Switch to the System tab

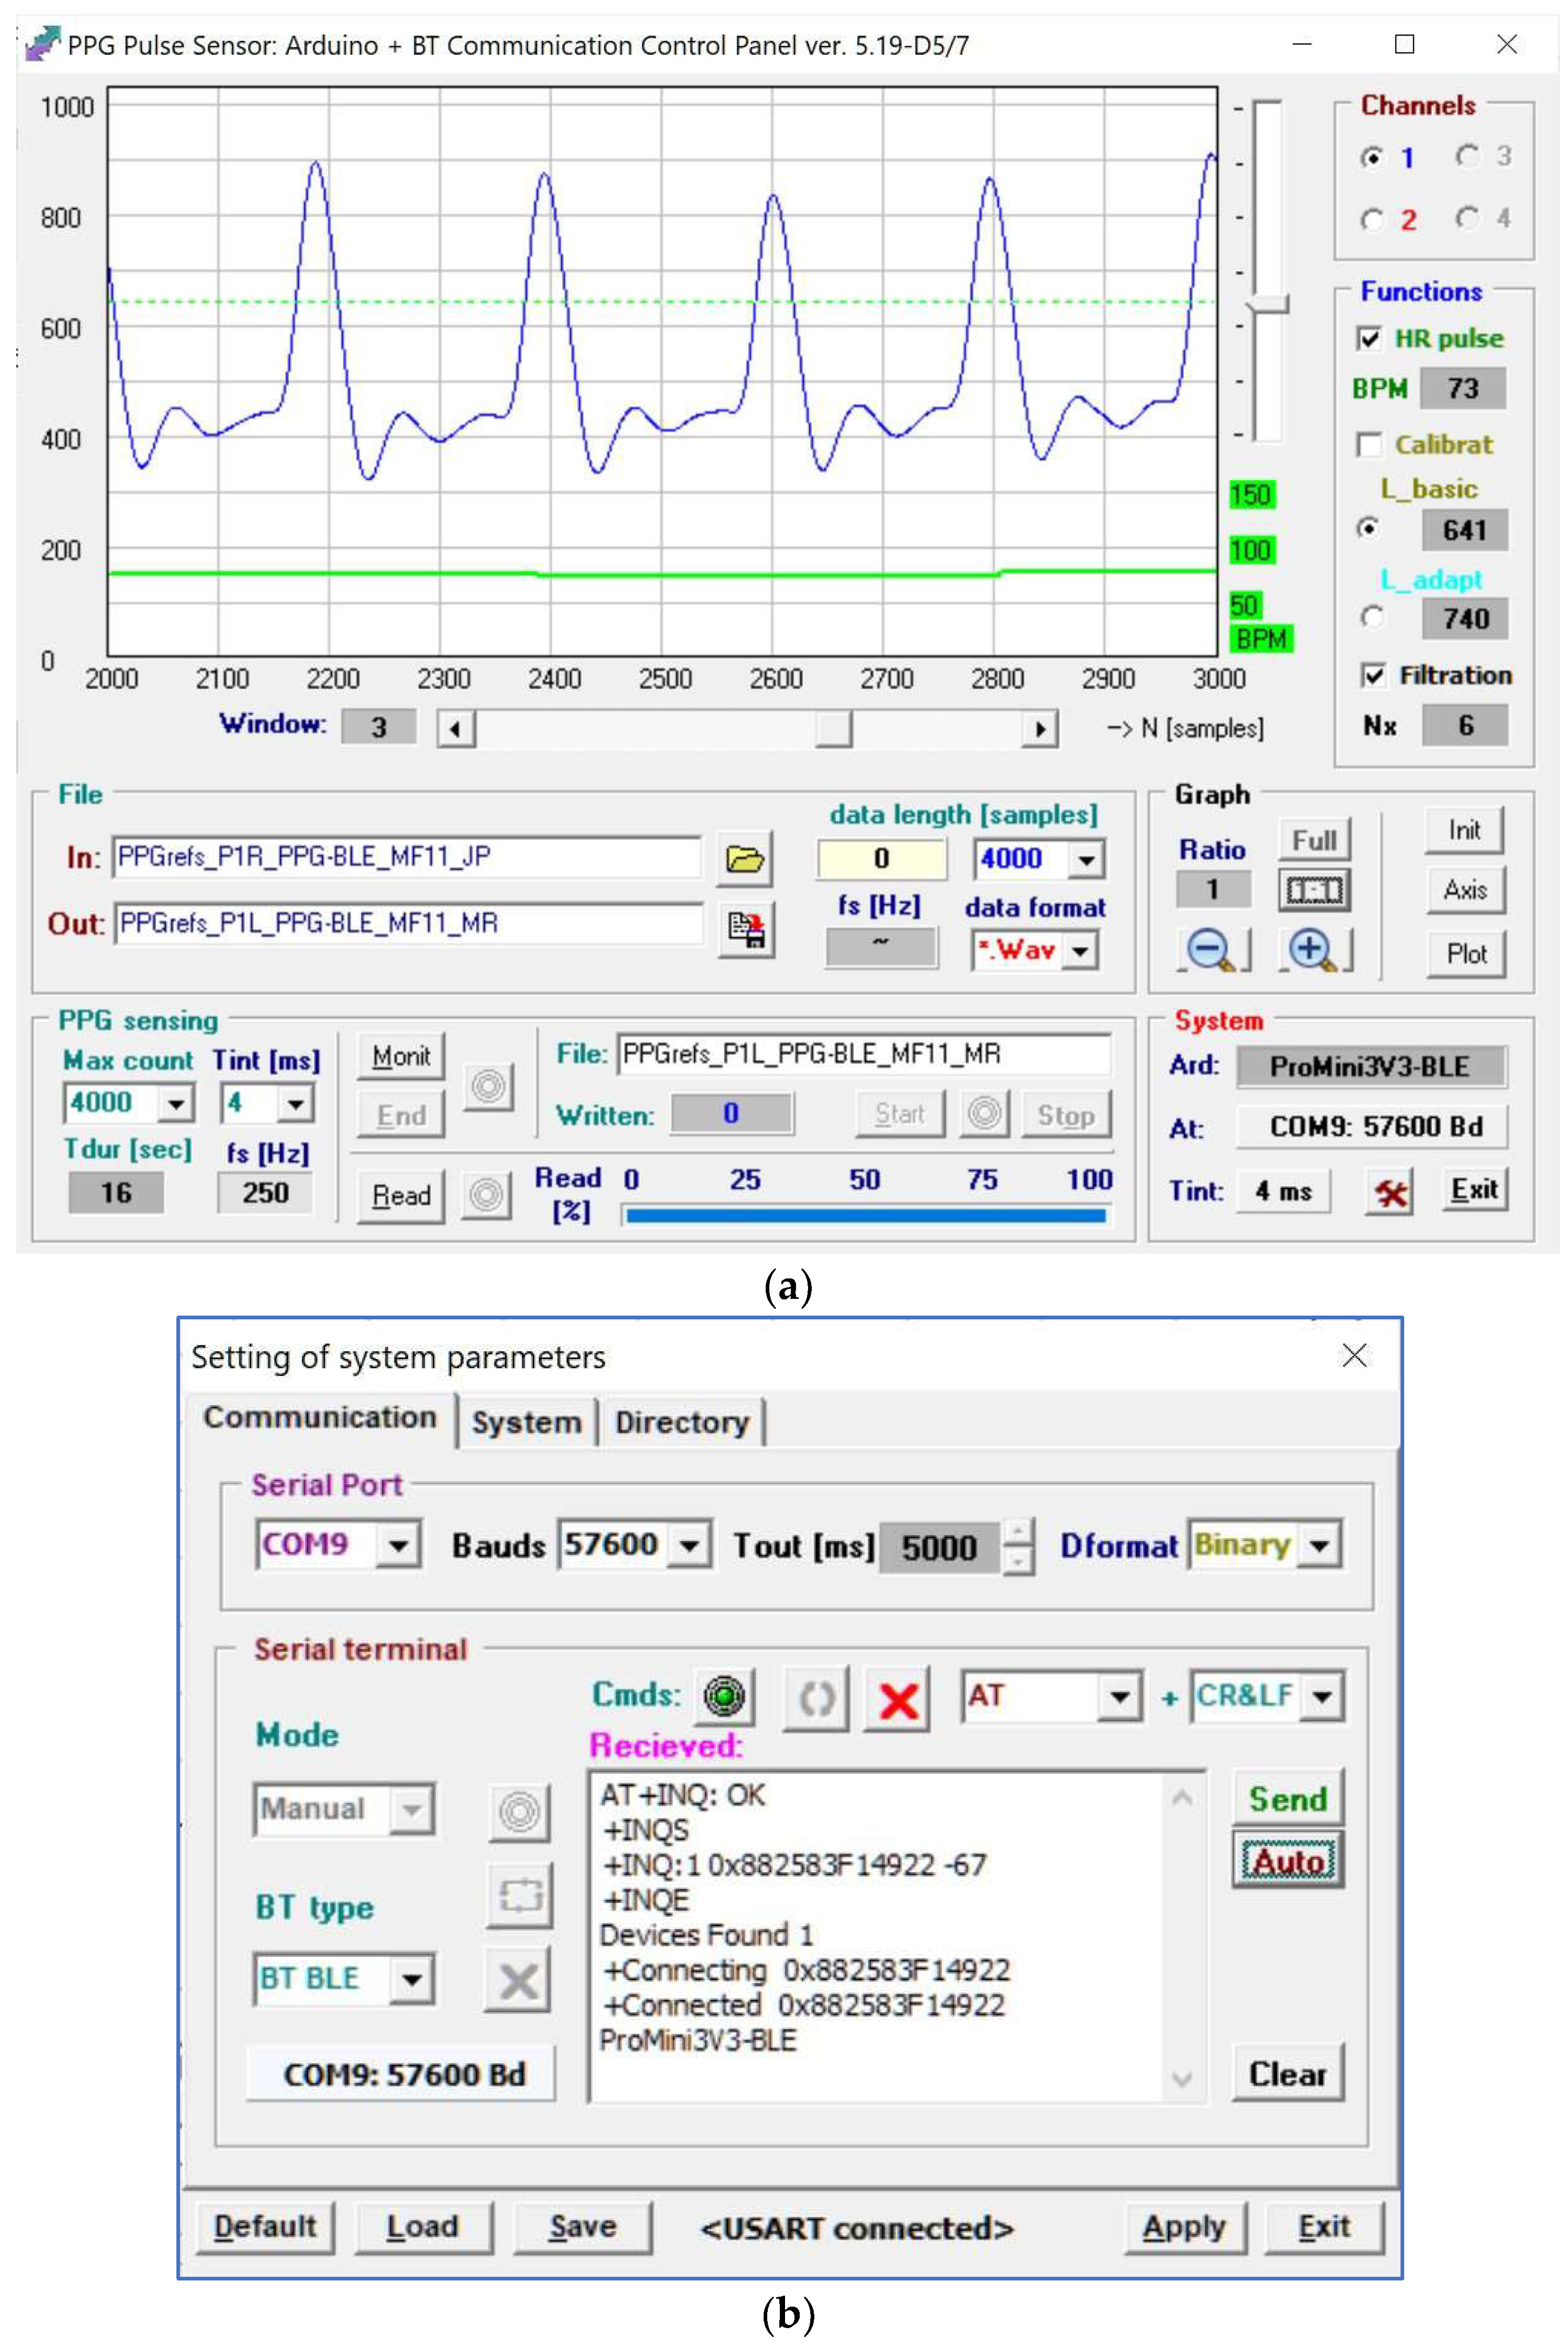[x=526, y=1422]
